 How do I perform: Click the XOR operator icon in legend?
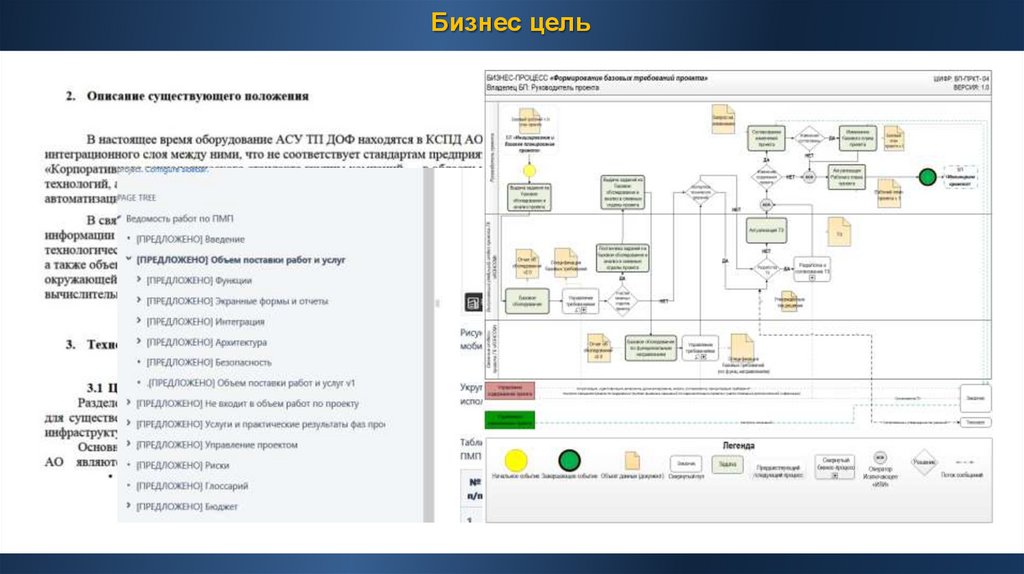[880, 461]
